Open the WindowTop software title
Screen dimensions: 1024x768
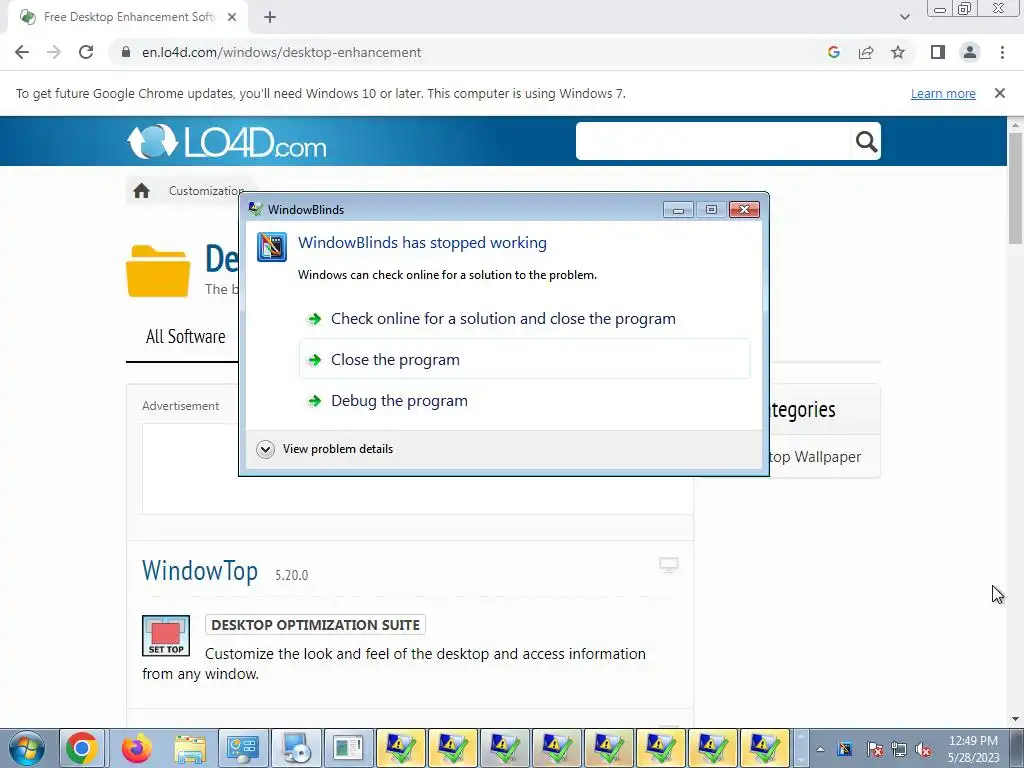pos(200,571)
